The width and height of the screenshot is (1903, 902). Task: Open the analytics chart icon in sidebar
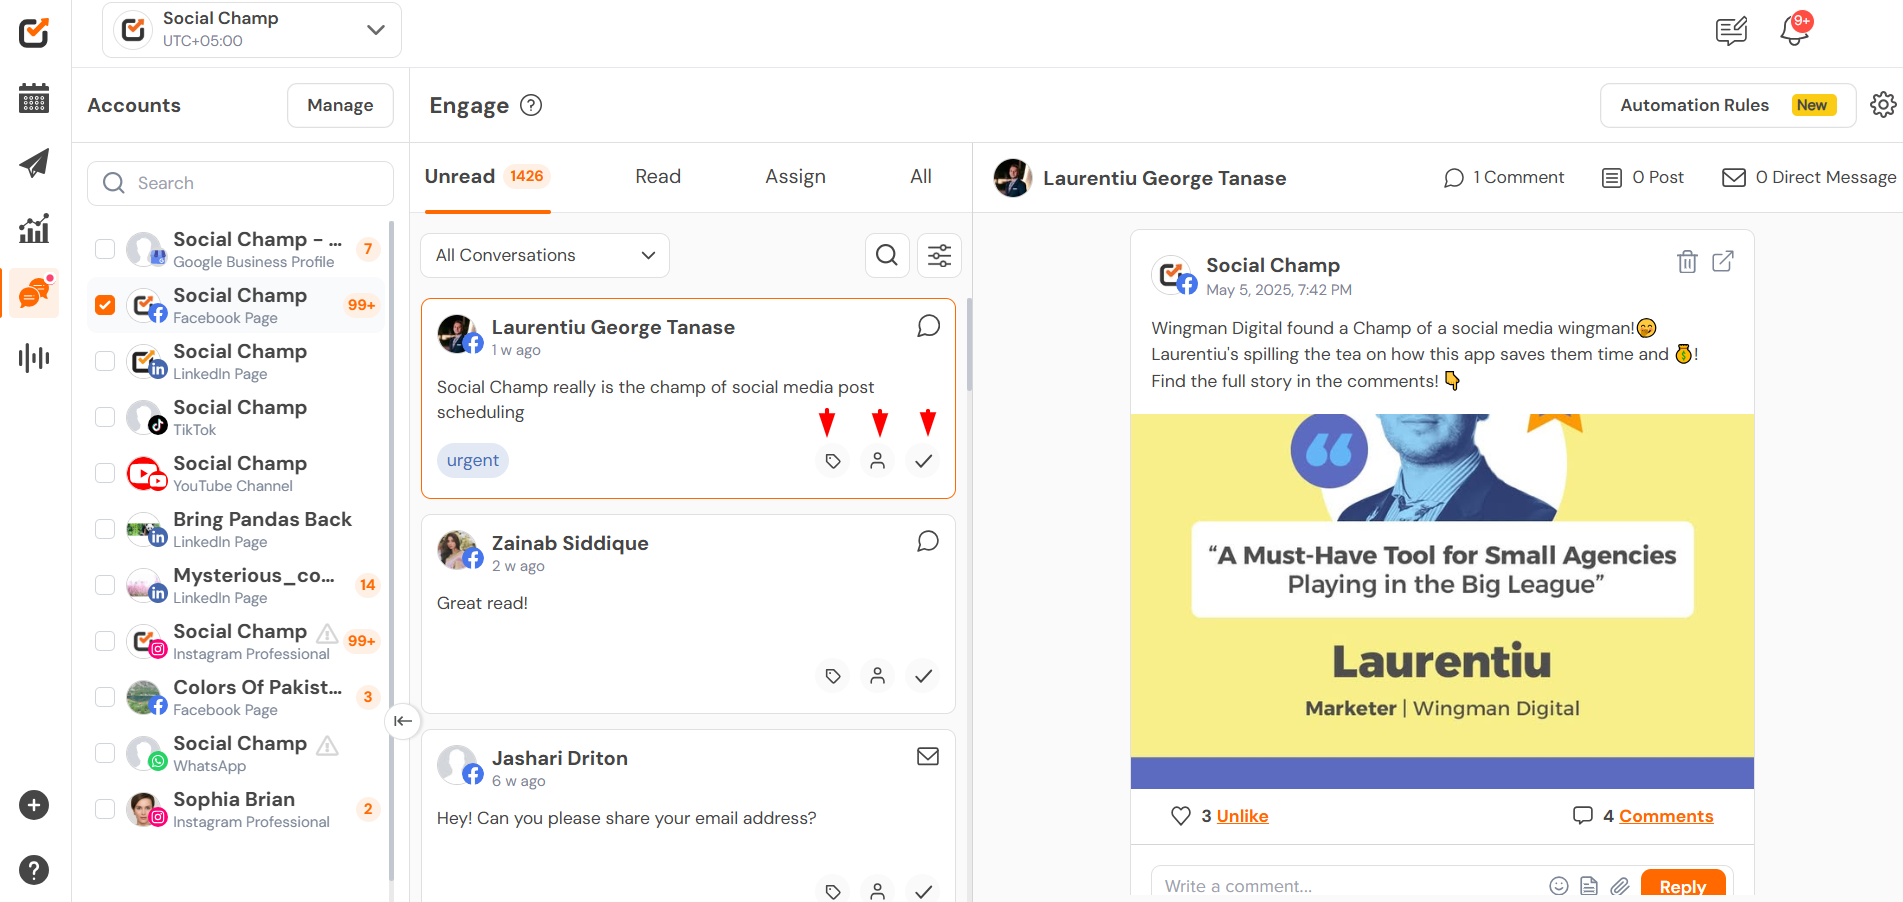(x=34, y=229)
